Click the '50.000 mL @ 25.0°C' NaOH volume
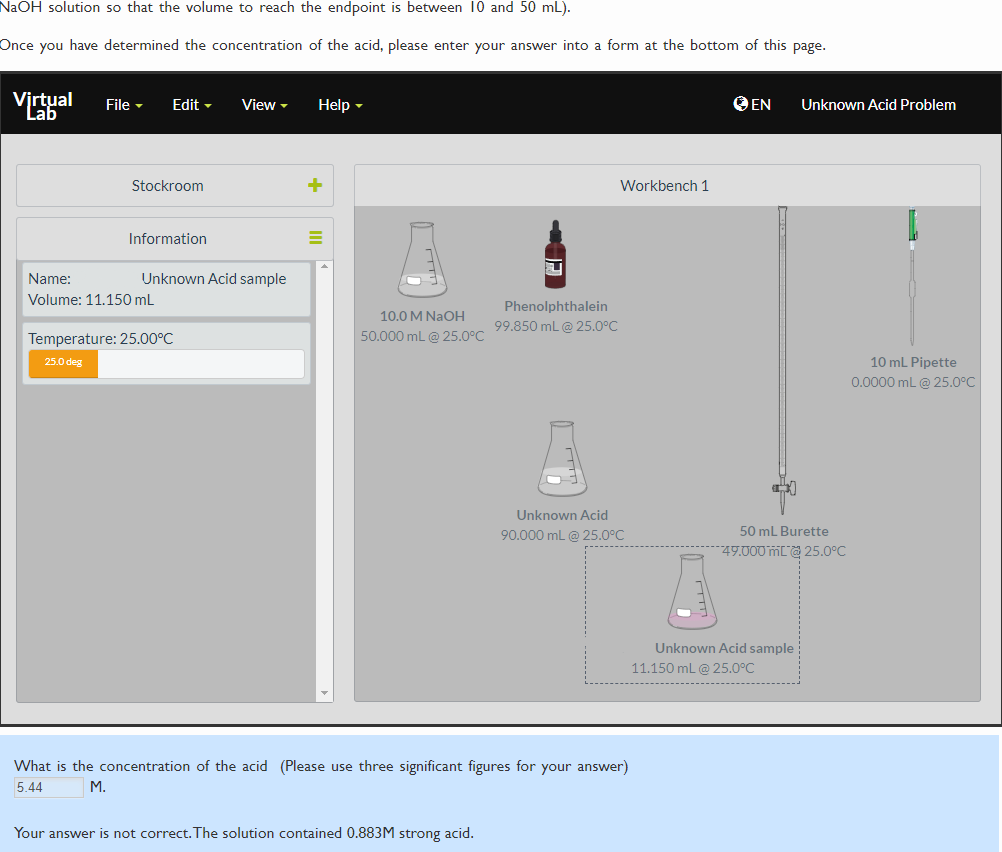The width and height of the screenshot is (1002, 852). pyautogui.click(x=422, y=336)
